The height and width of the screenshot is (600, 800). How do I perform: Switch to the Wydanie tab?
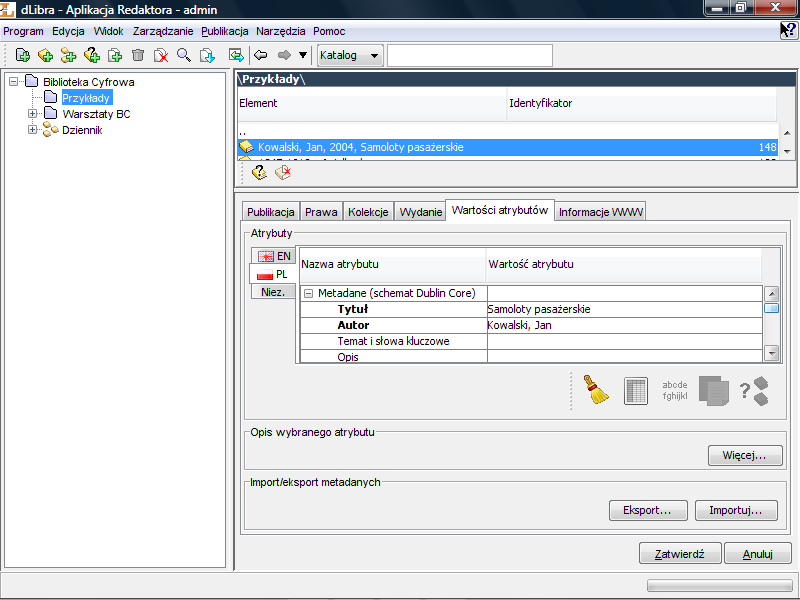pyautogui.click(x=420, y=212)
